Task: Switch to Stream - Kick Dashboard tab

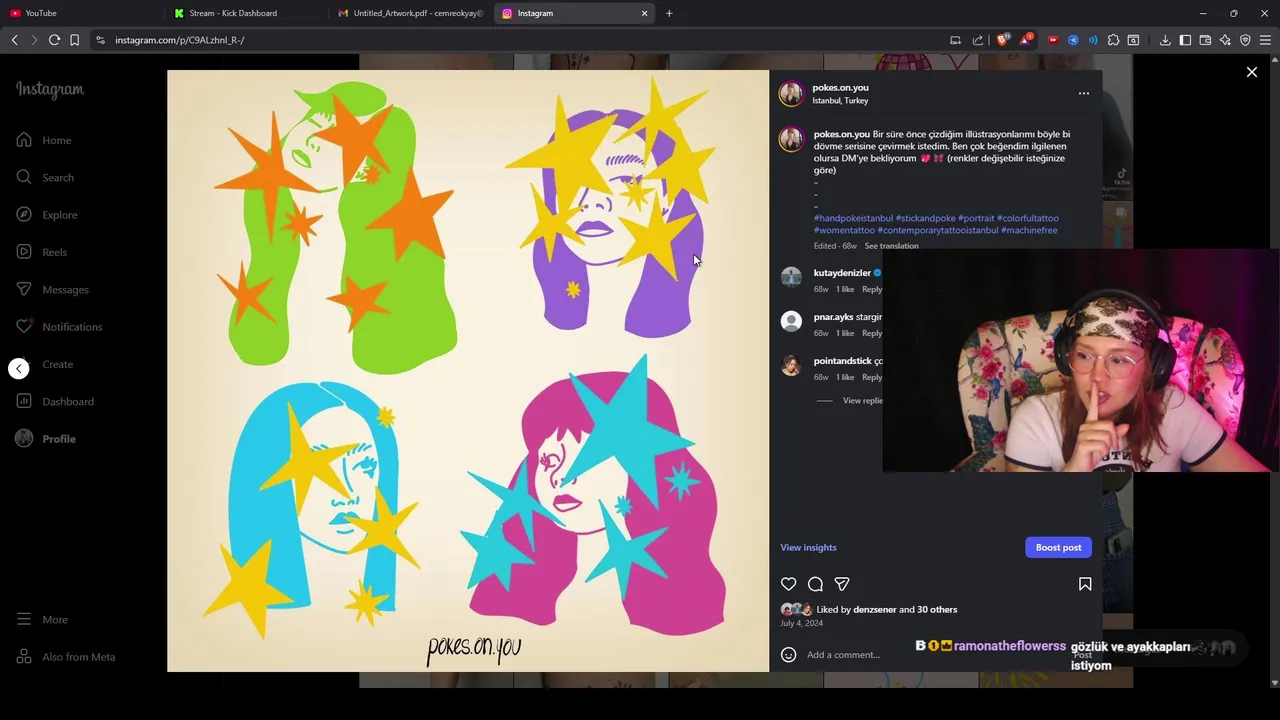Action: coord(246,13)
